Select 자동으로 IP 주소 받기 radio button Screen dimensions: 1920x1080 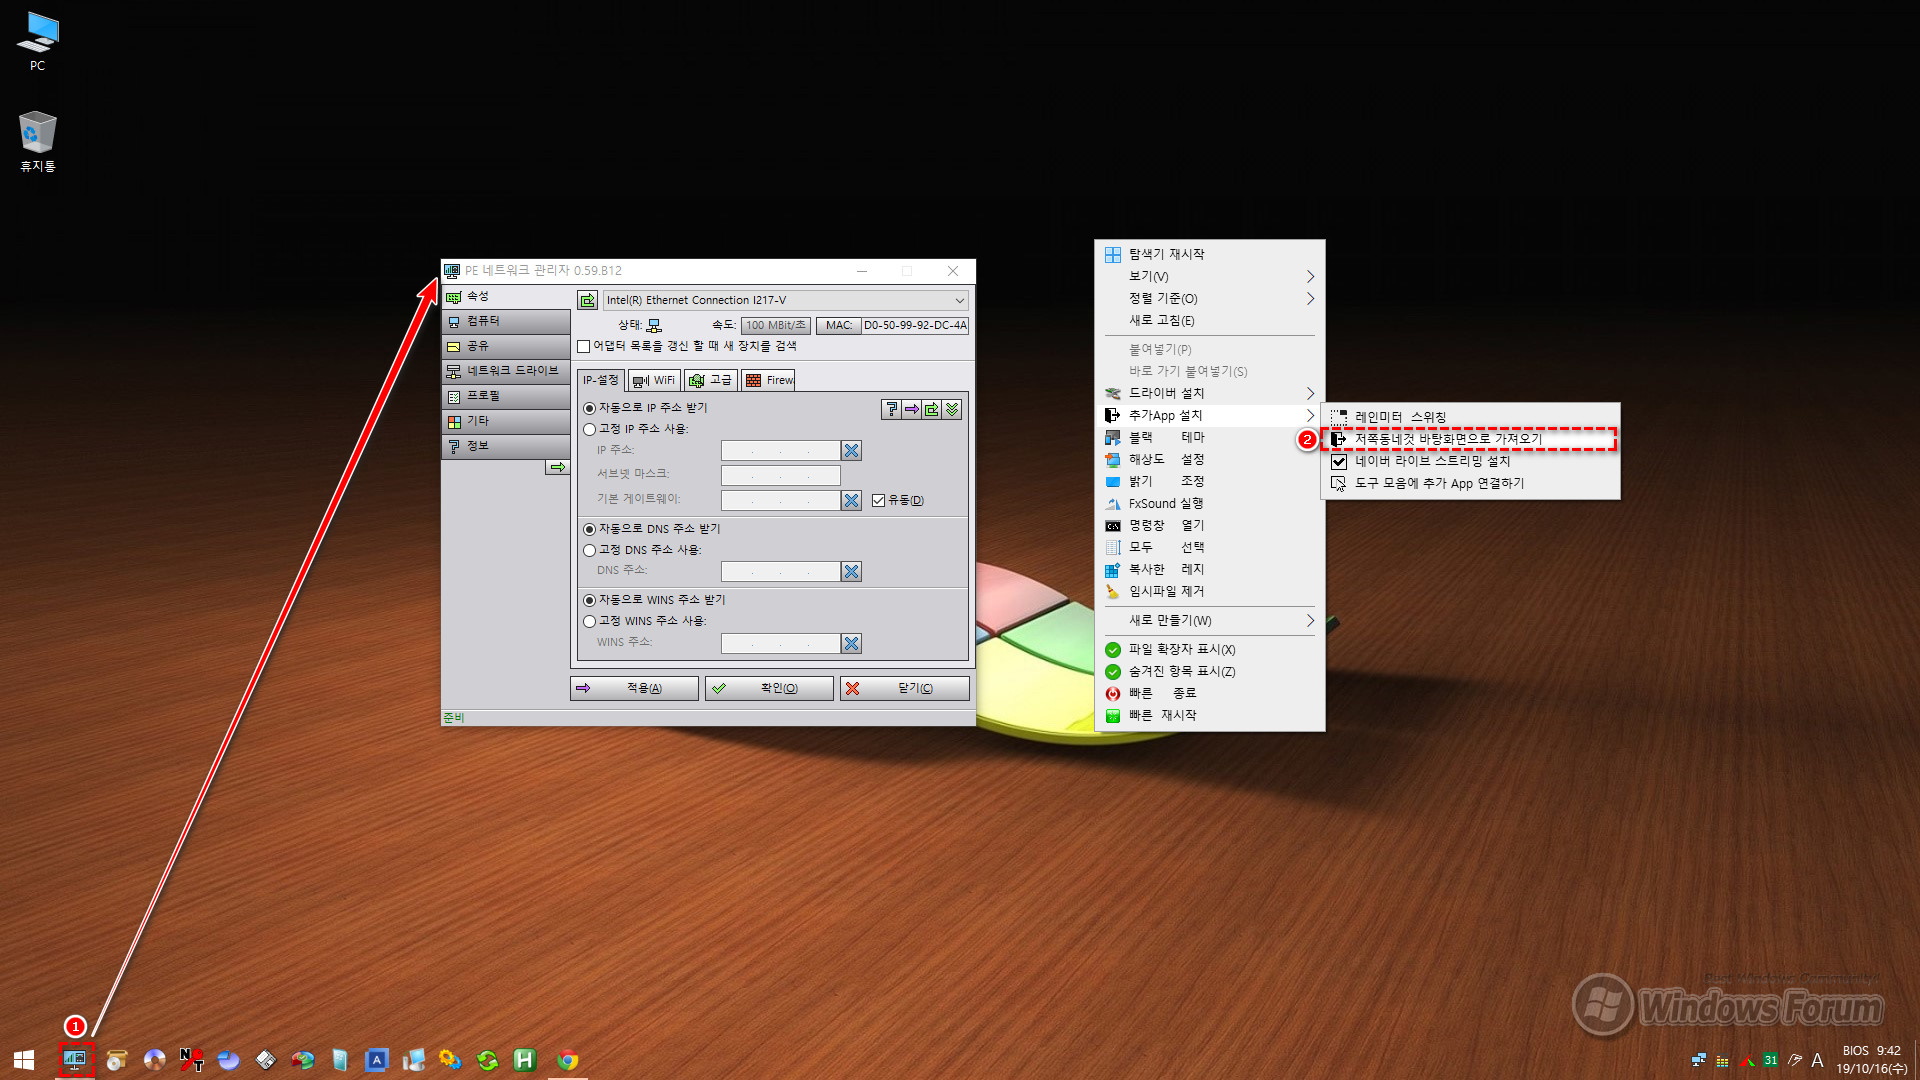(x=589, y=408)
